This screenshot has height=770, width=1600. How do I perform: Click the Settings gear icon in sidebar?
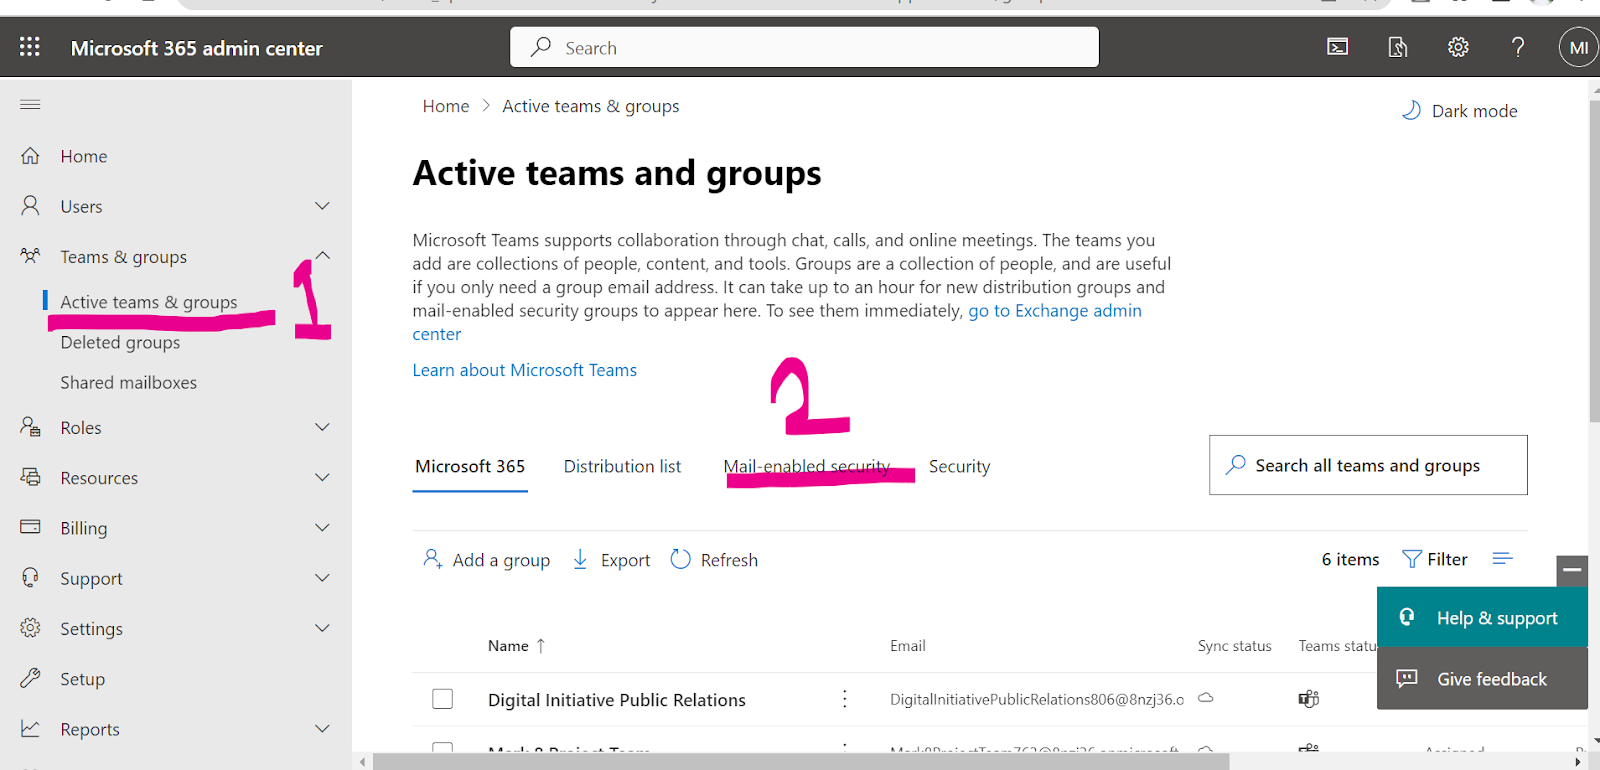pyautogui.click(x=31, y=628)
